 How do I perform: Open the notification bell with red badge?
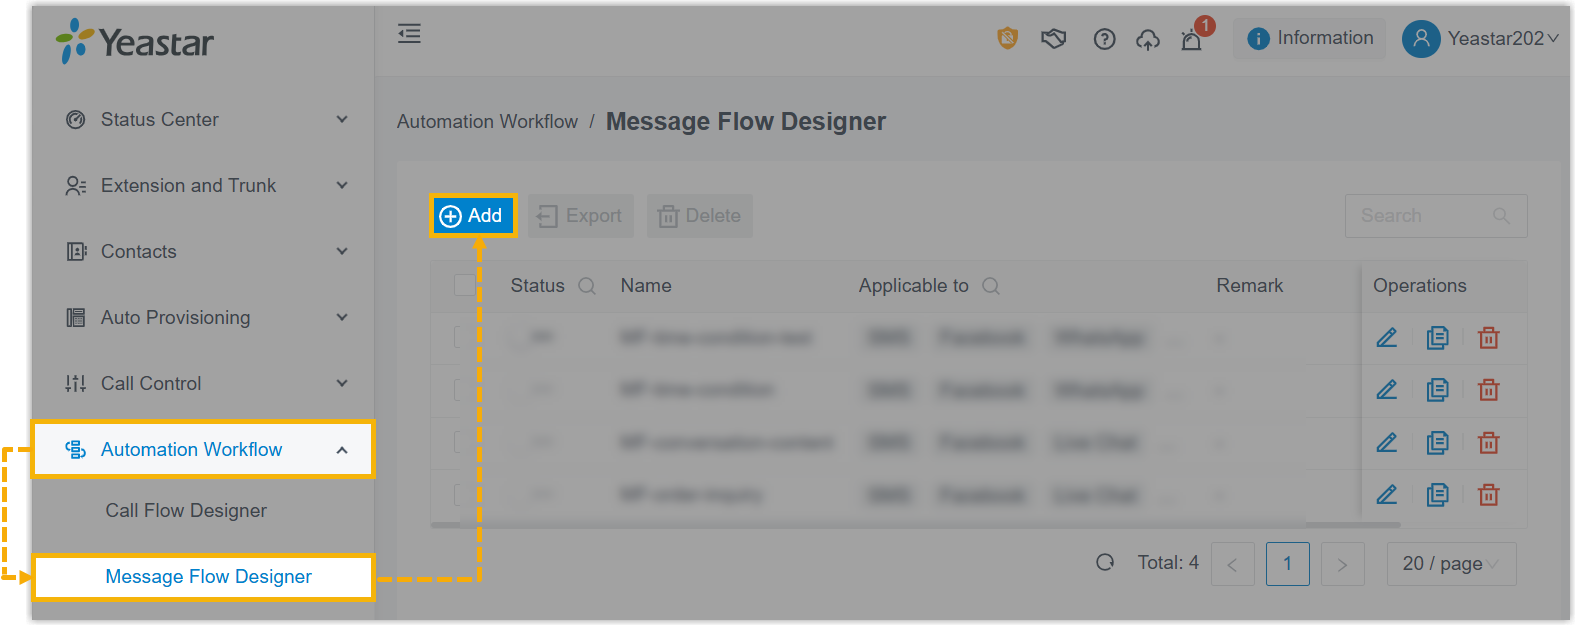[x=1192, y=39]
